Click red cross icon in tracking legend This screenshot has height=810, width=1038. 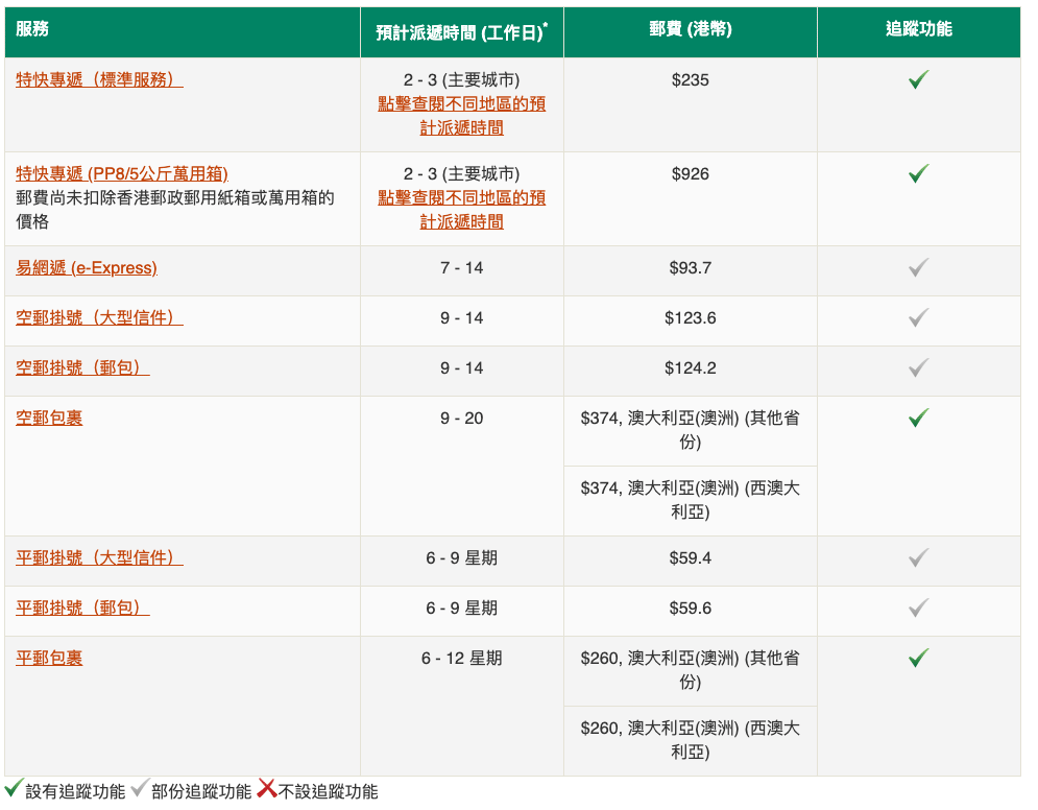pyautogui.click(x=266, y=790)
